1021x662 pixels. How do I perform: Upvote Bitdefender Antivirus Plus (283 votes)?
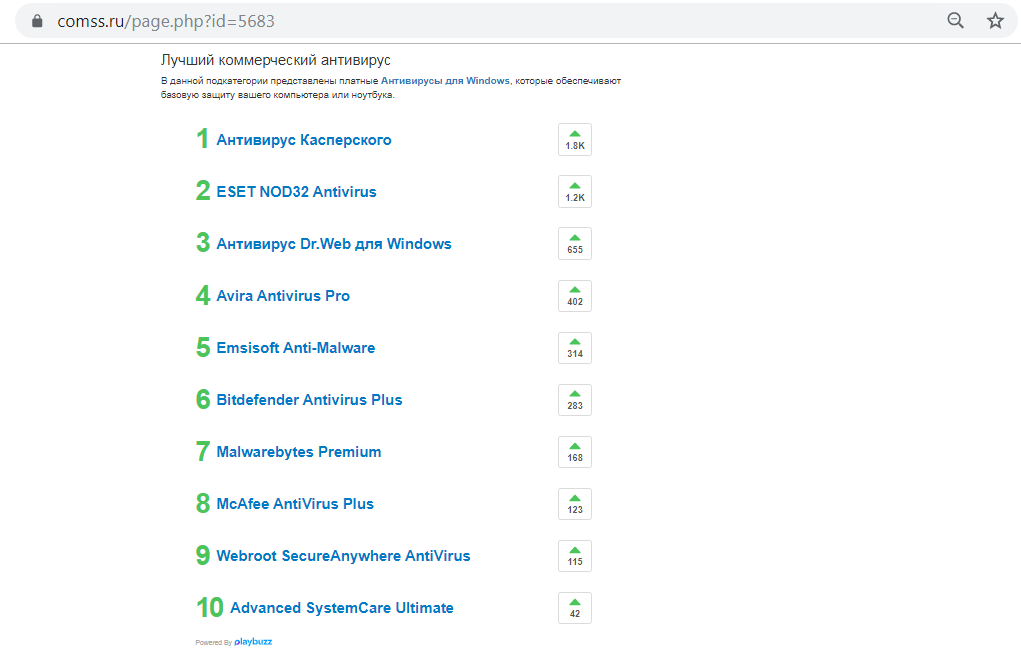575,400
